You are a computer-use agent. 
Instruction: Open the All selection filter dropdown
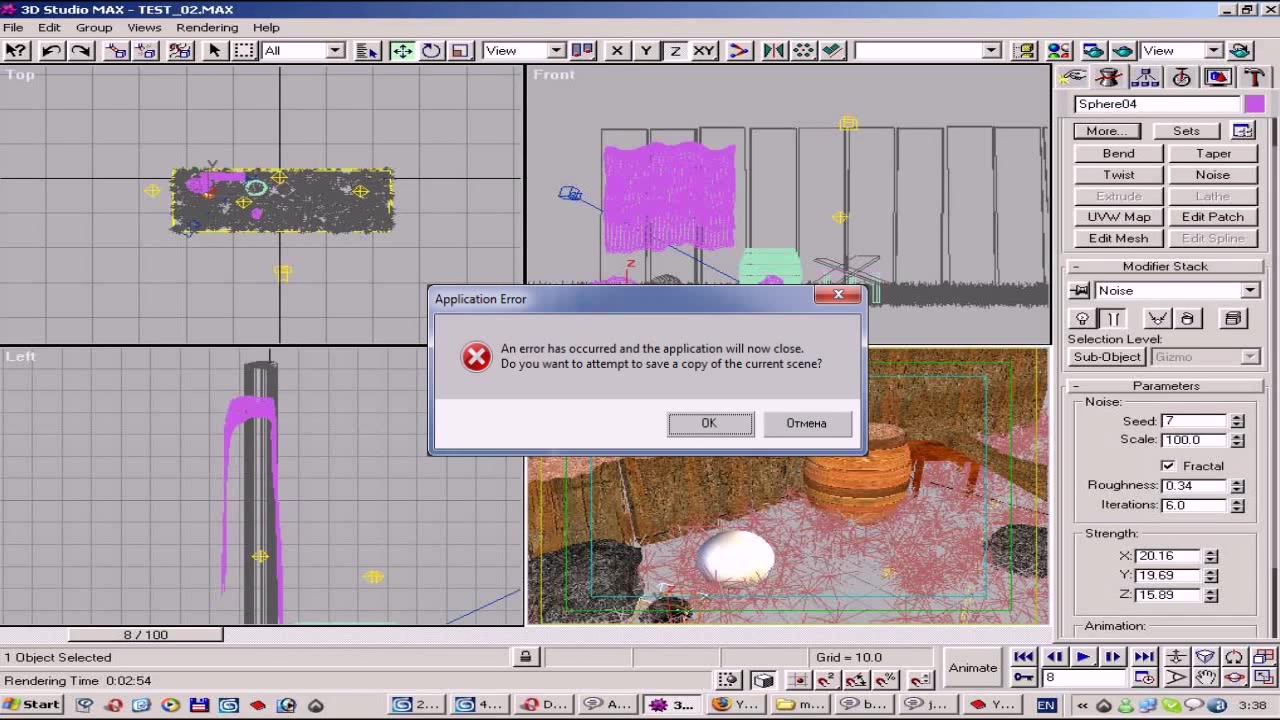335,51
